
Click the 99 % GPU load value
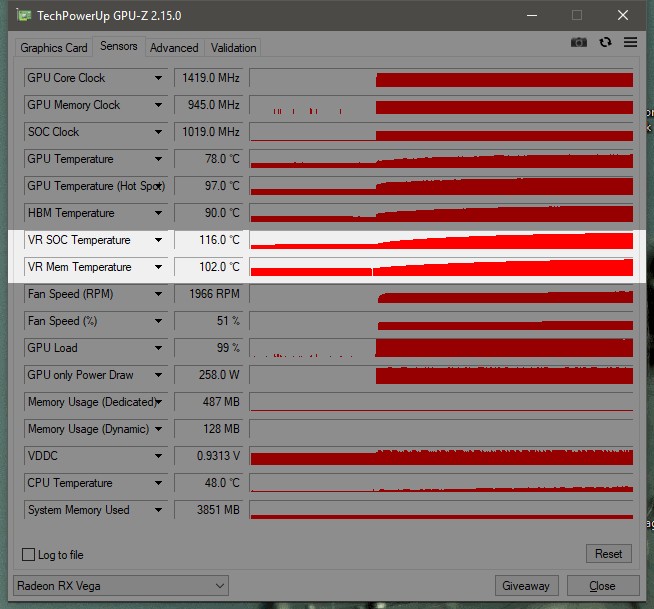point(209,348)
